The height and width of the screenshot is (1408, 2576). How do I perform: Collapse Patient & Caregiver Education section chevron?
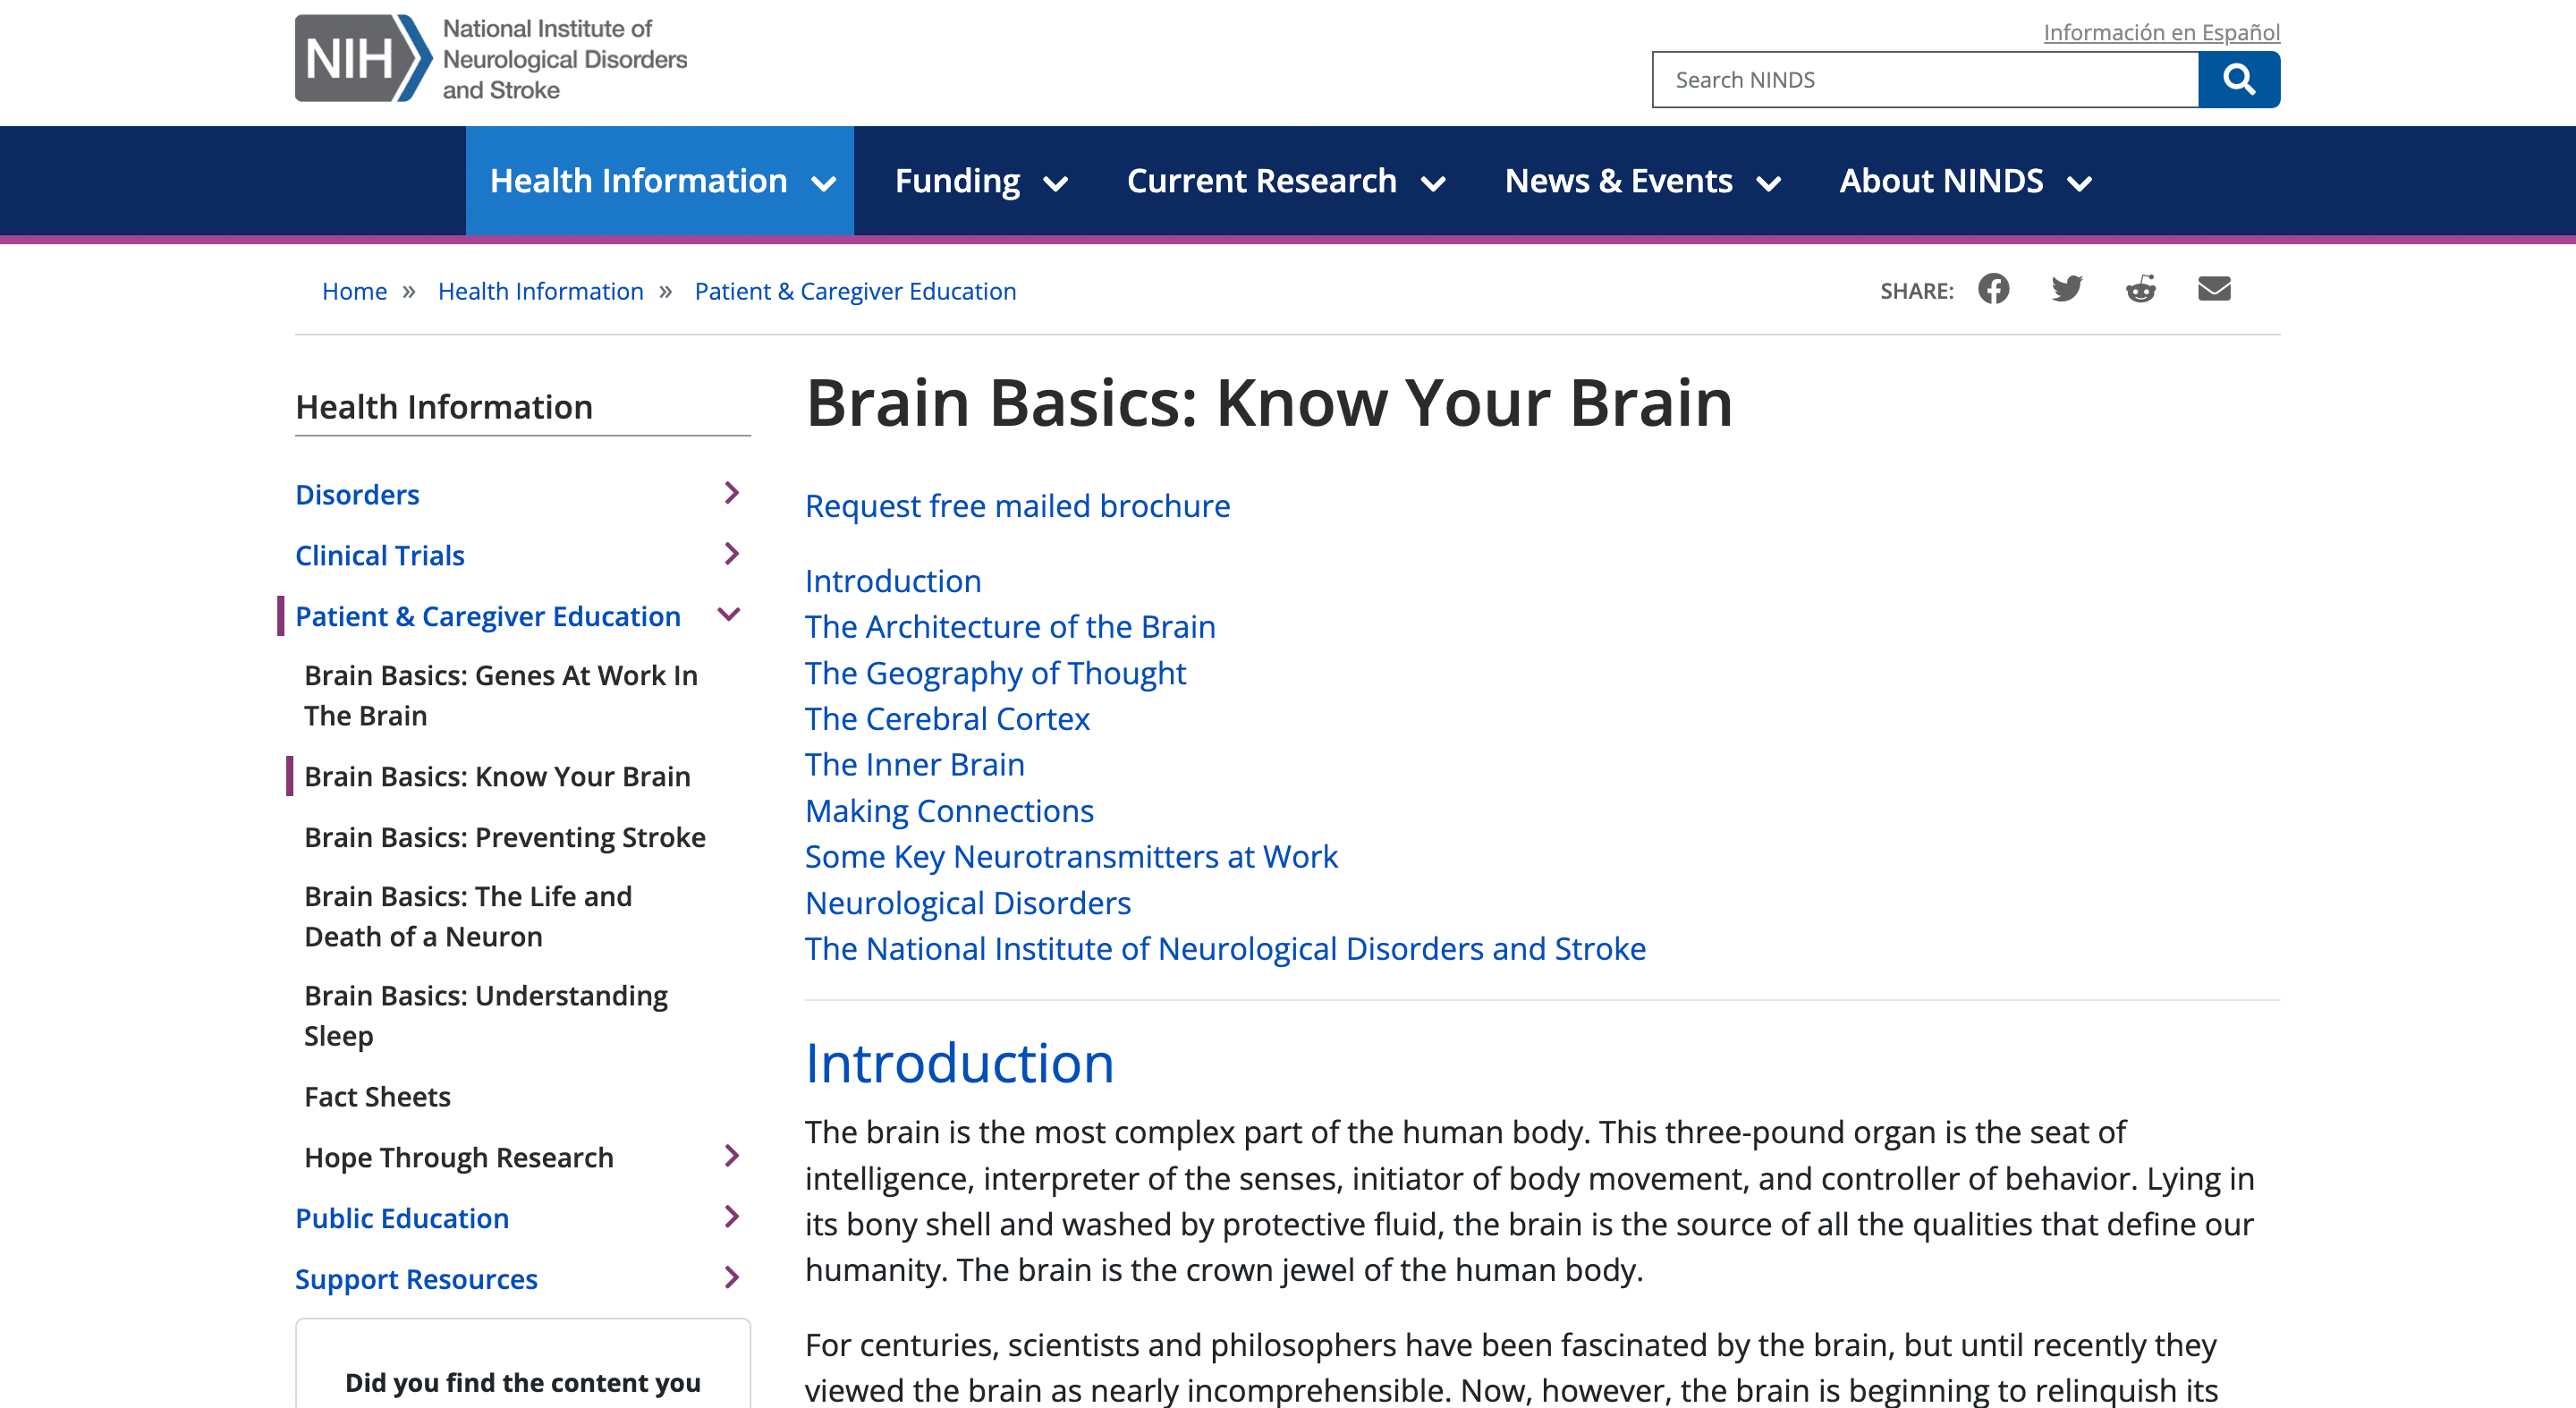[x=730, y=614]
